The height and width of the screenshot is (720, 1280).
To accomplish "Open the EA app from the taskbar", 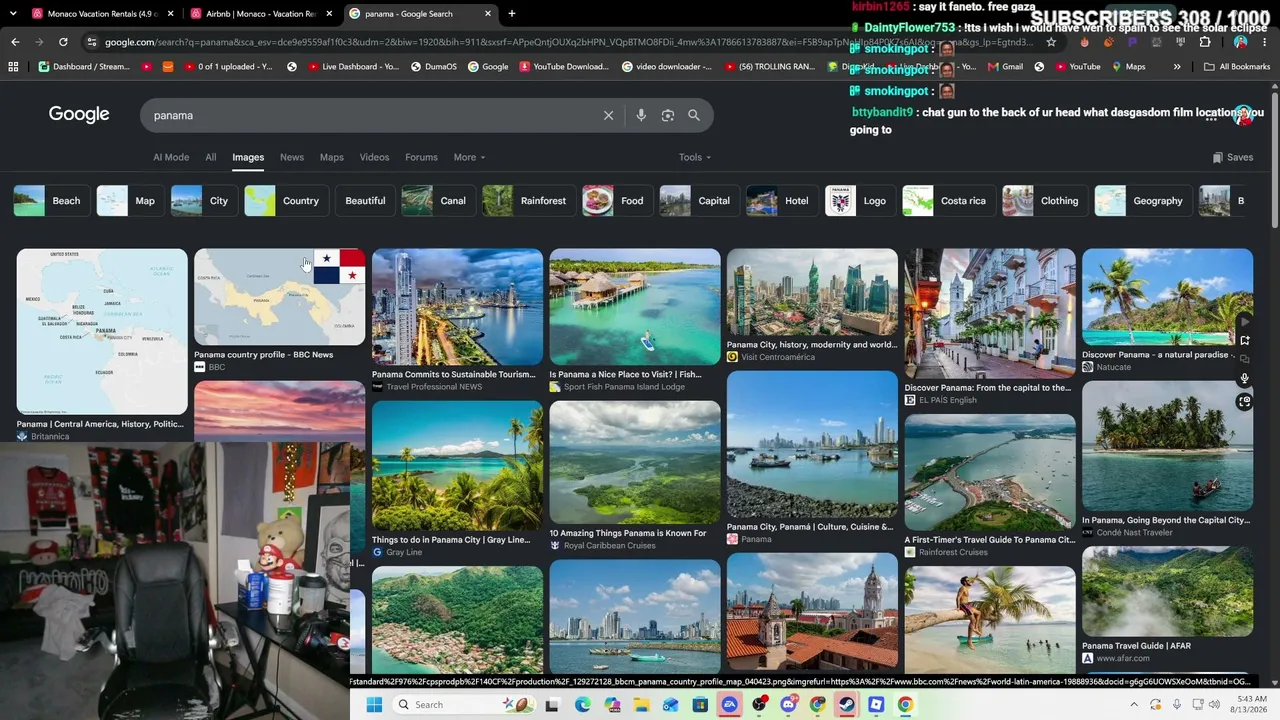I will [729, 705].
